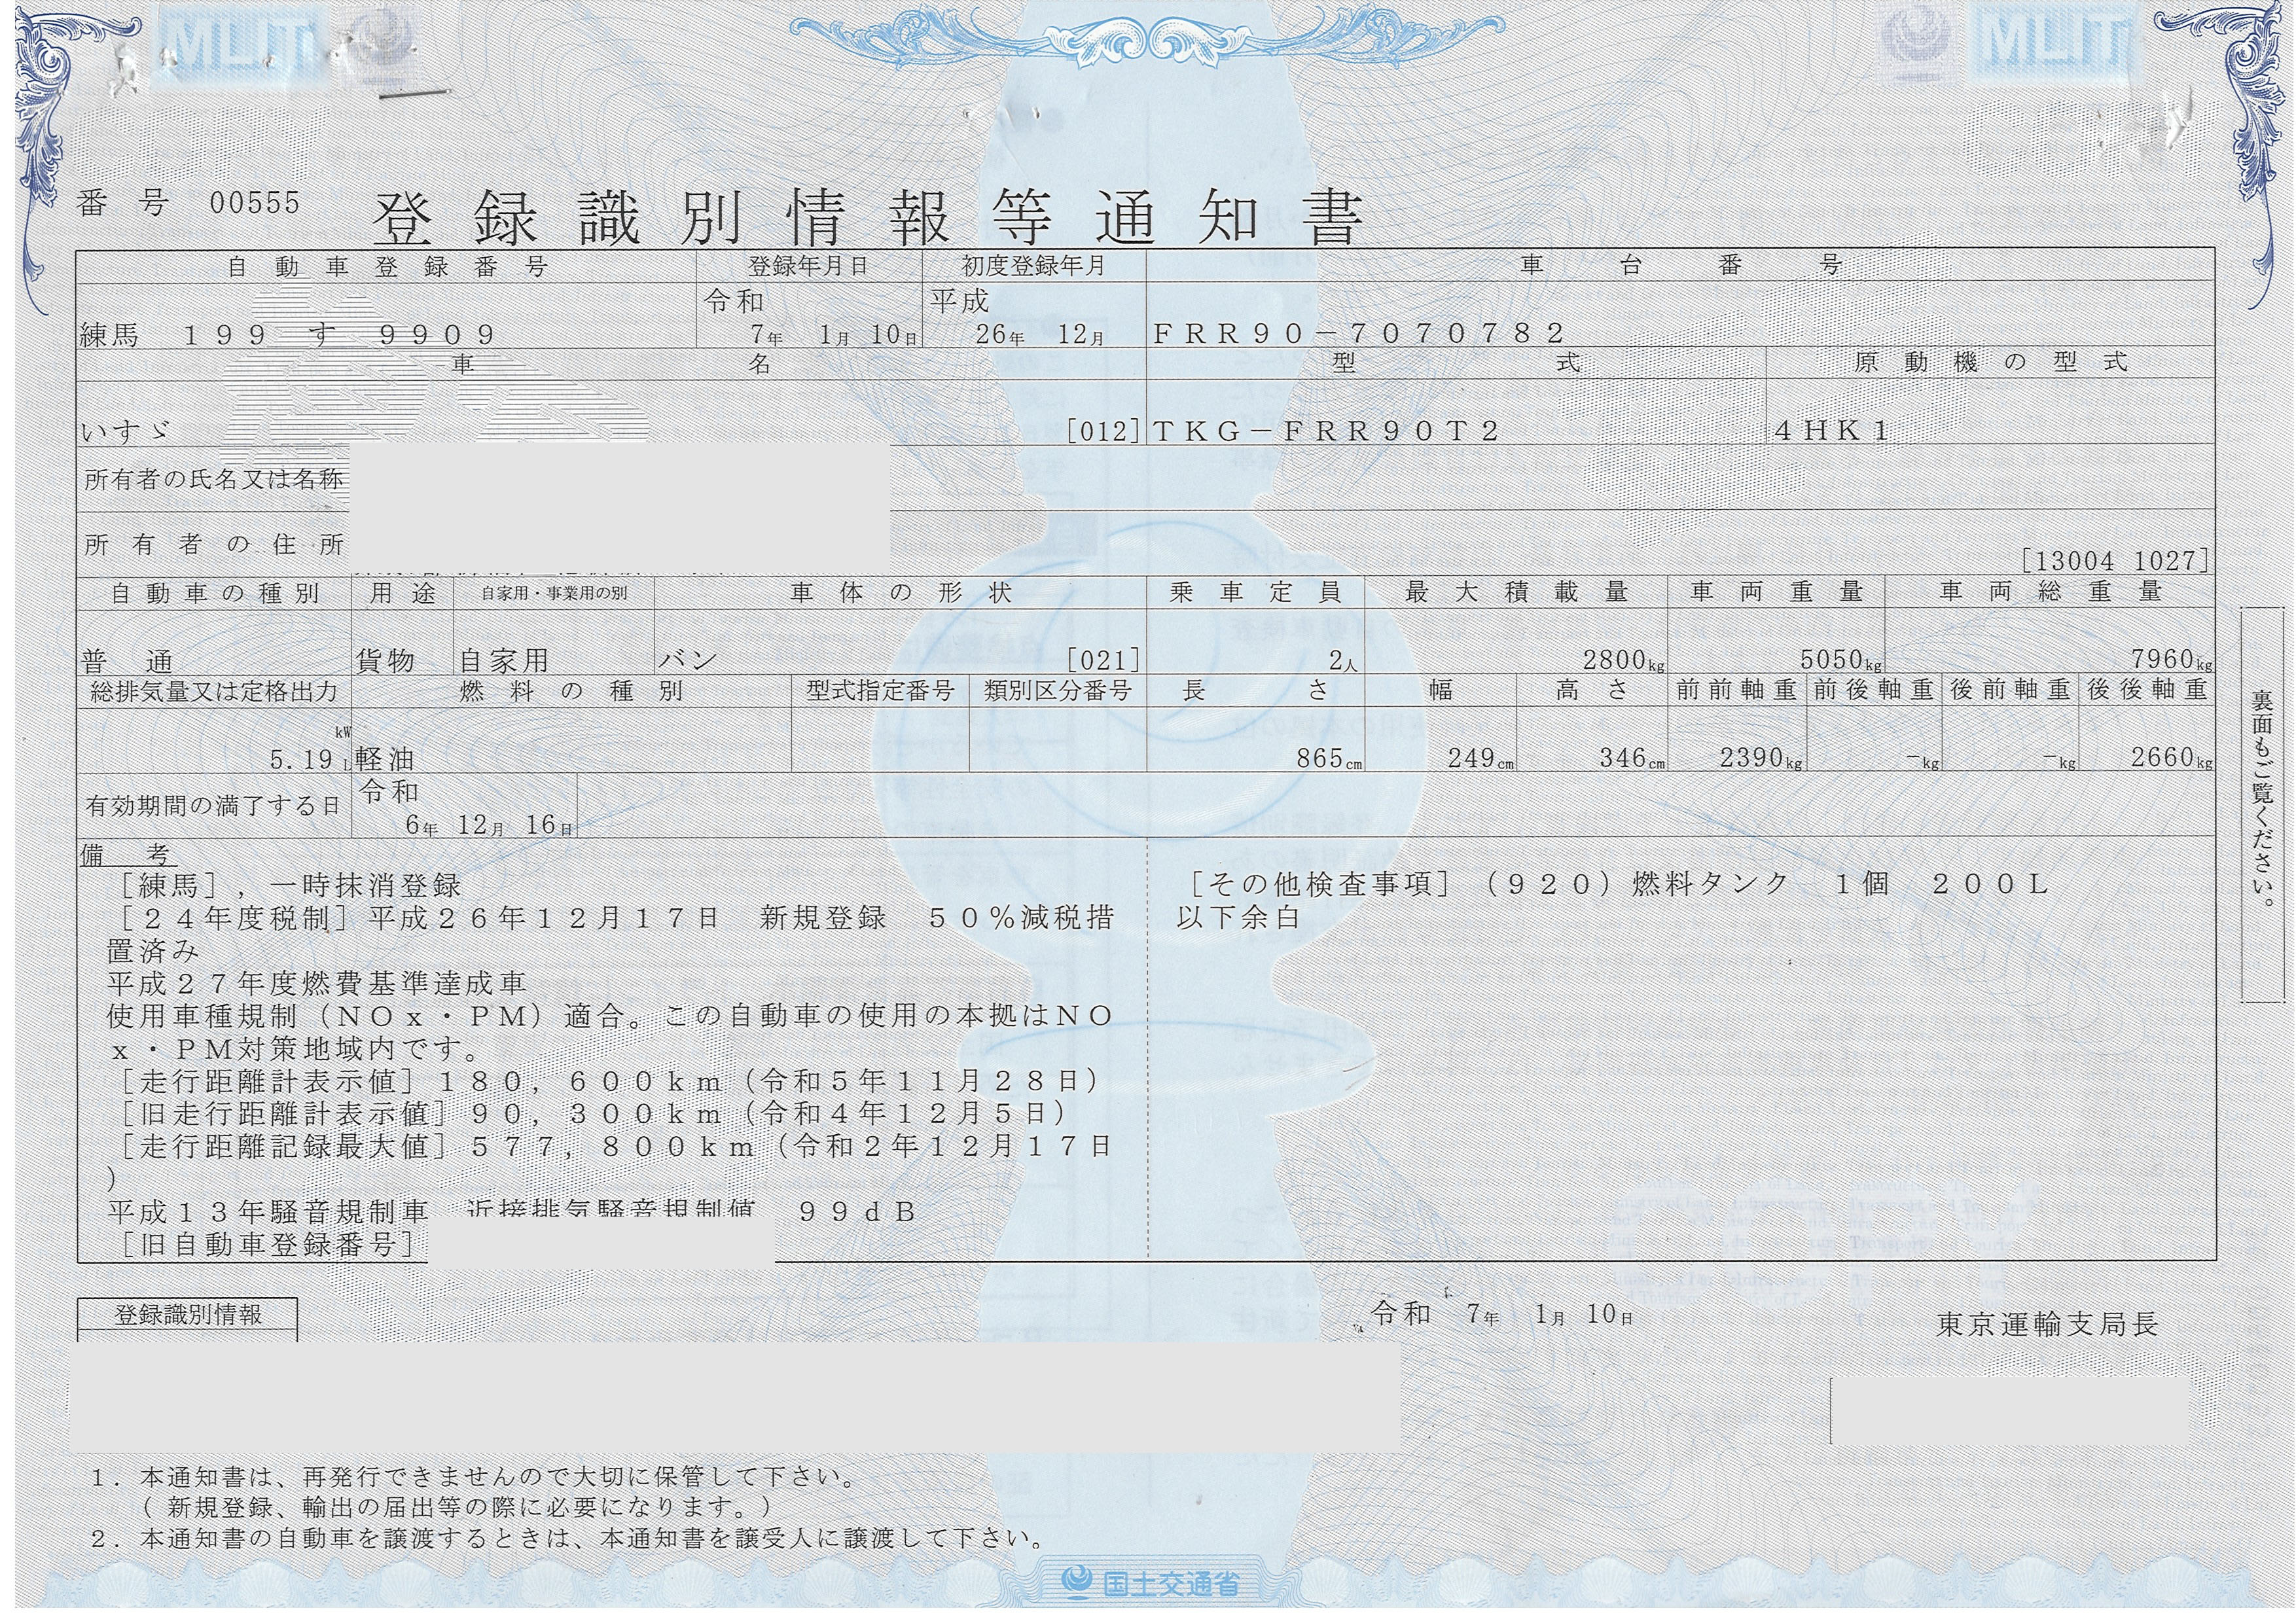Image resolution: width=2296 pixels, height=1623 pixels.
Task: Select the displacement value 5.19 L
Action: tap(310, 760)
